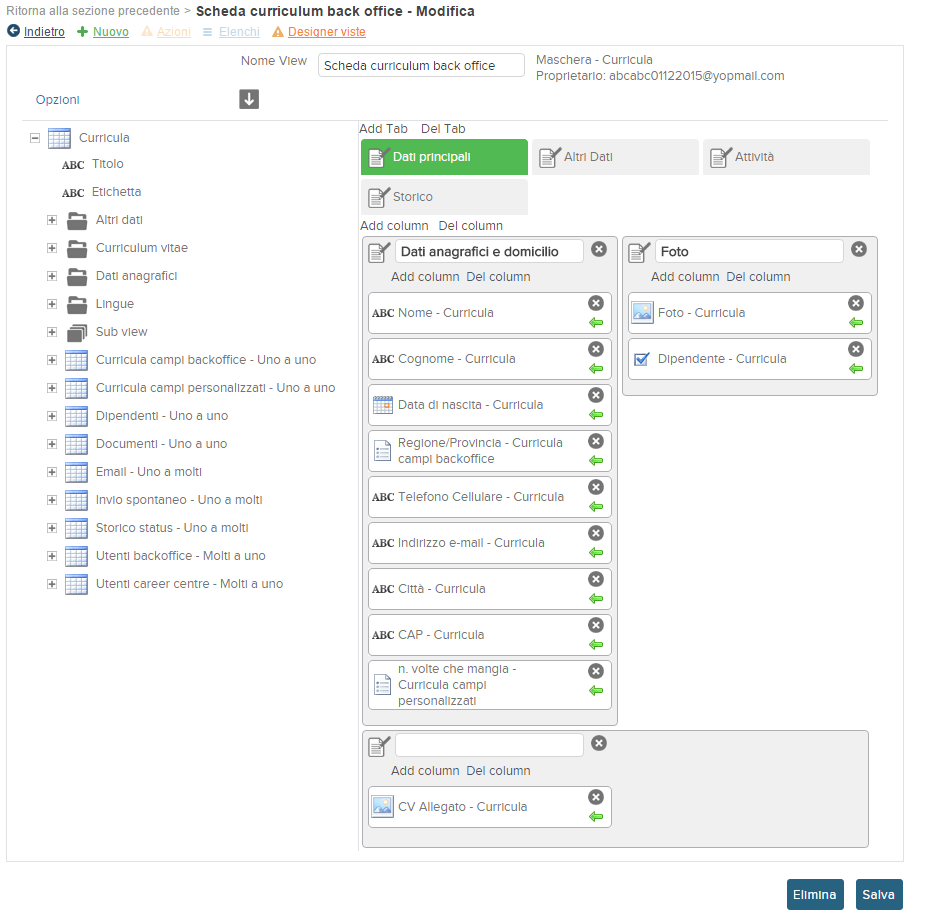
Task: Remove Data di nascita field
Action: [x=595, y=396]
